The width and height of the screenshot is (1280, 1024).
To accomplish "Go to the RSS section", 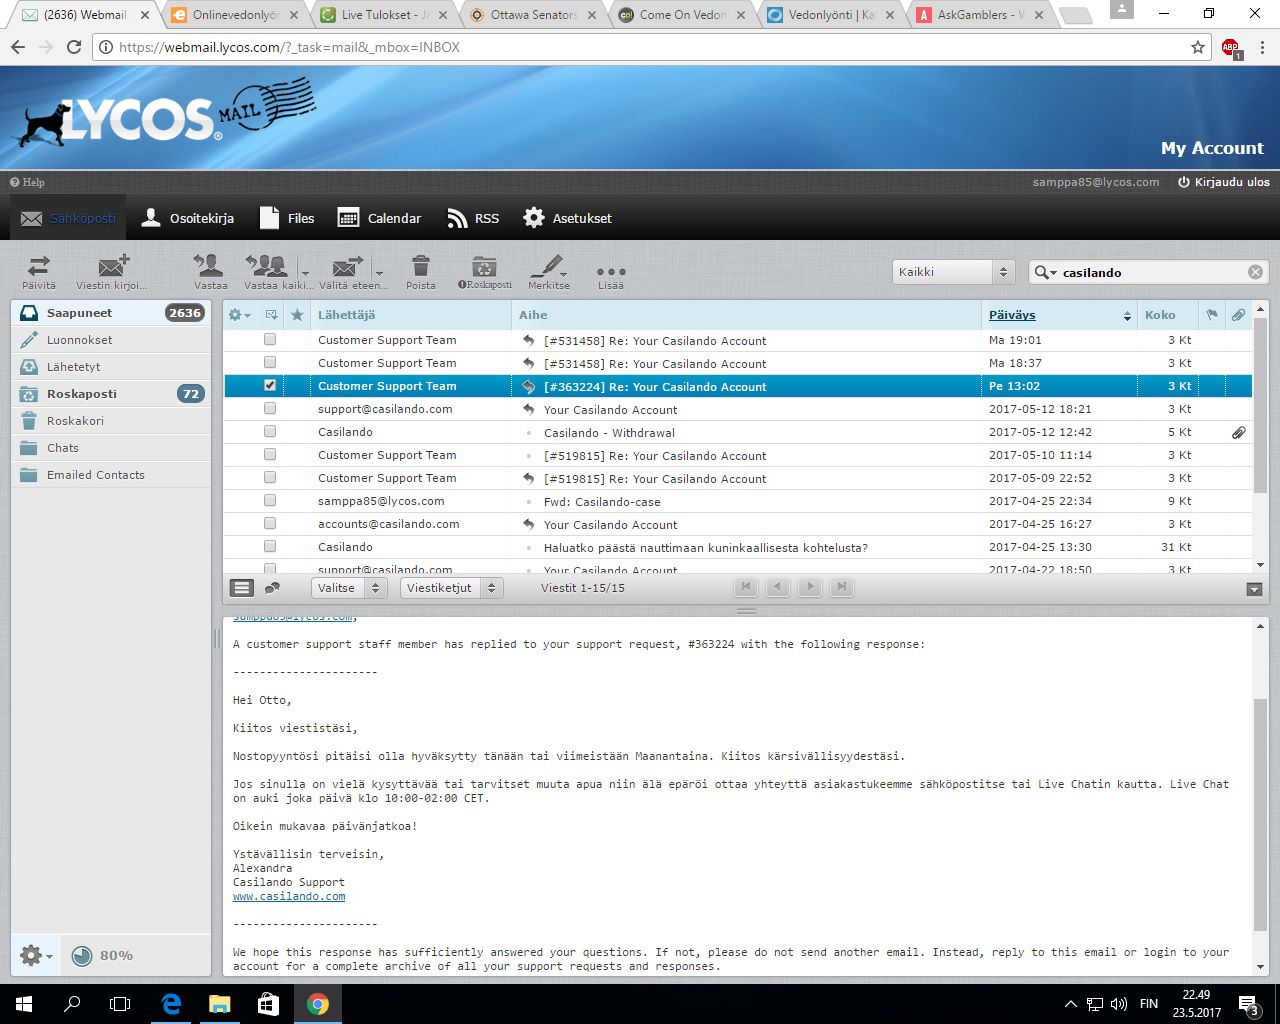I will tap(473, 218).
